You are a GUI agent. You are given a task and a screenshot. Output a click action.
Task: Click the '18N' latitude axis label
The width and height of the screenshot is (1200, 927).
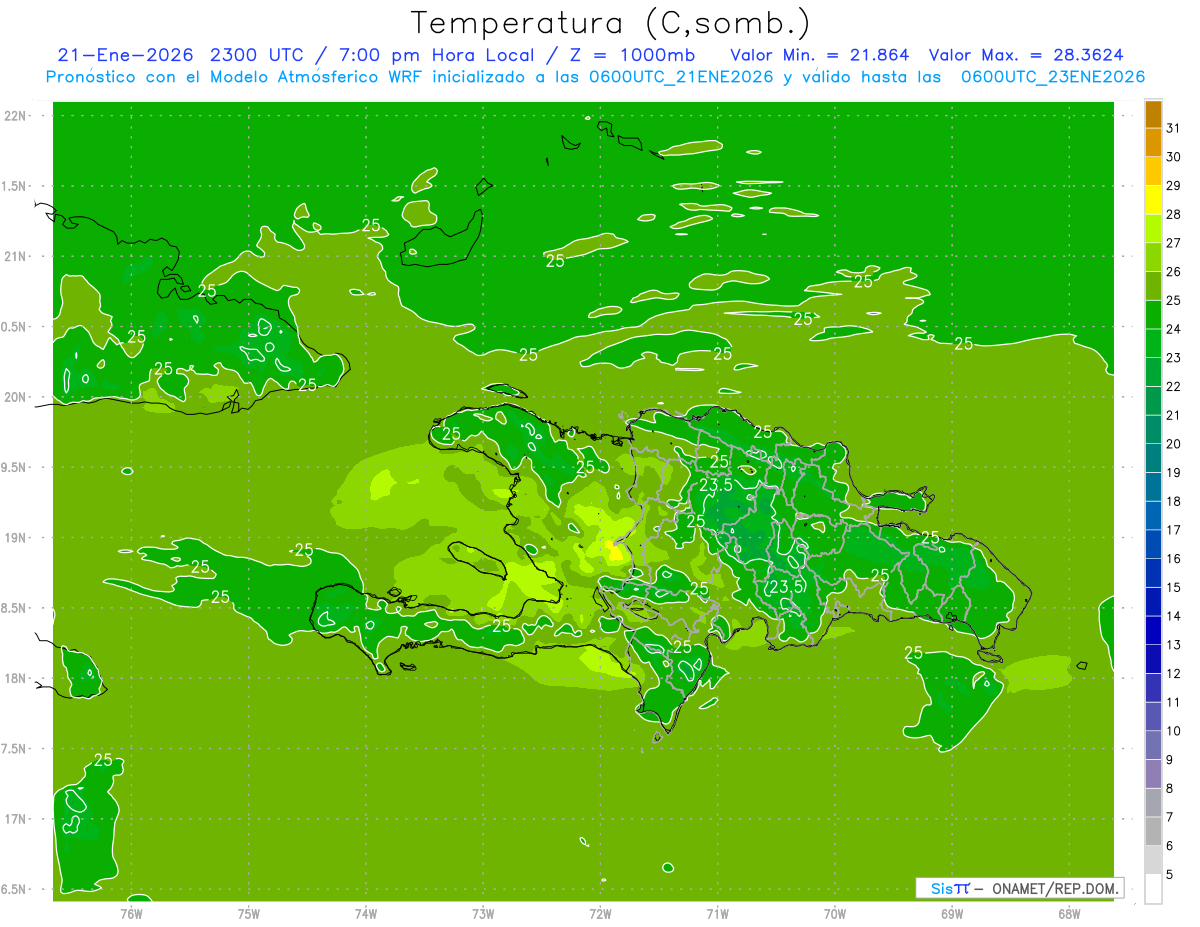click(14, 678)
